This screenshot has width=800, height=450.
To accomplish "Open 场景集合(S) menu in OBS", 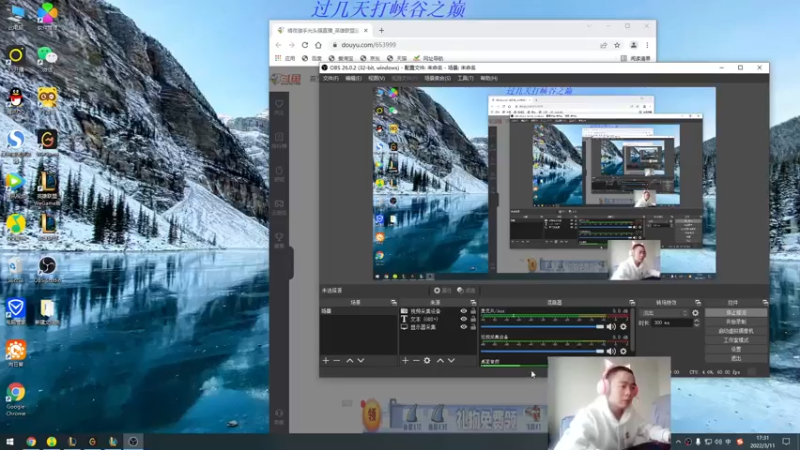I will pyautogui.click(x=437, y=78).
